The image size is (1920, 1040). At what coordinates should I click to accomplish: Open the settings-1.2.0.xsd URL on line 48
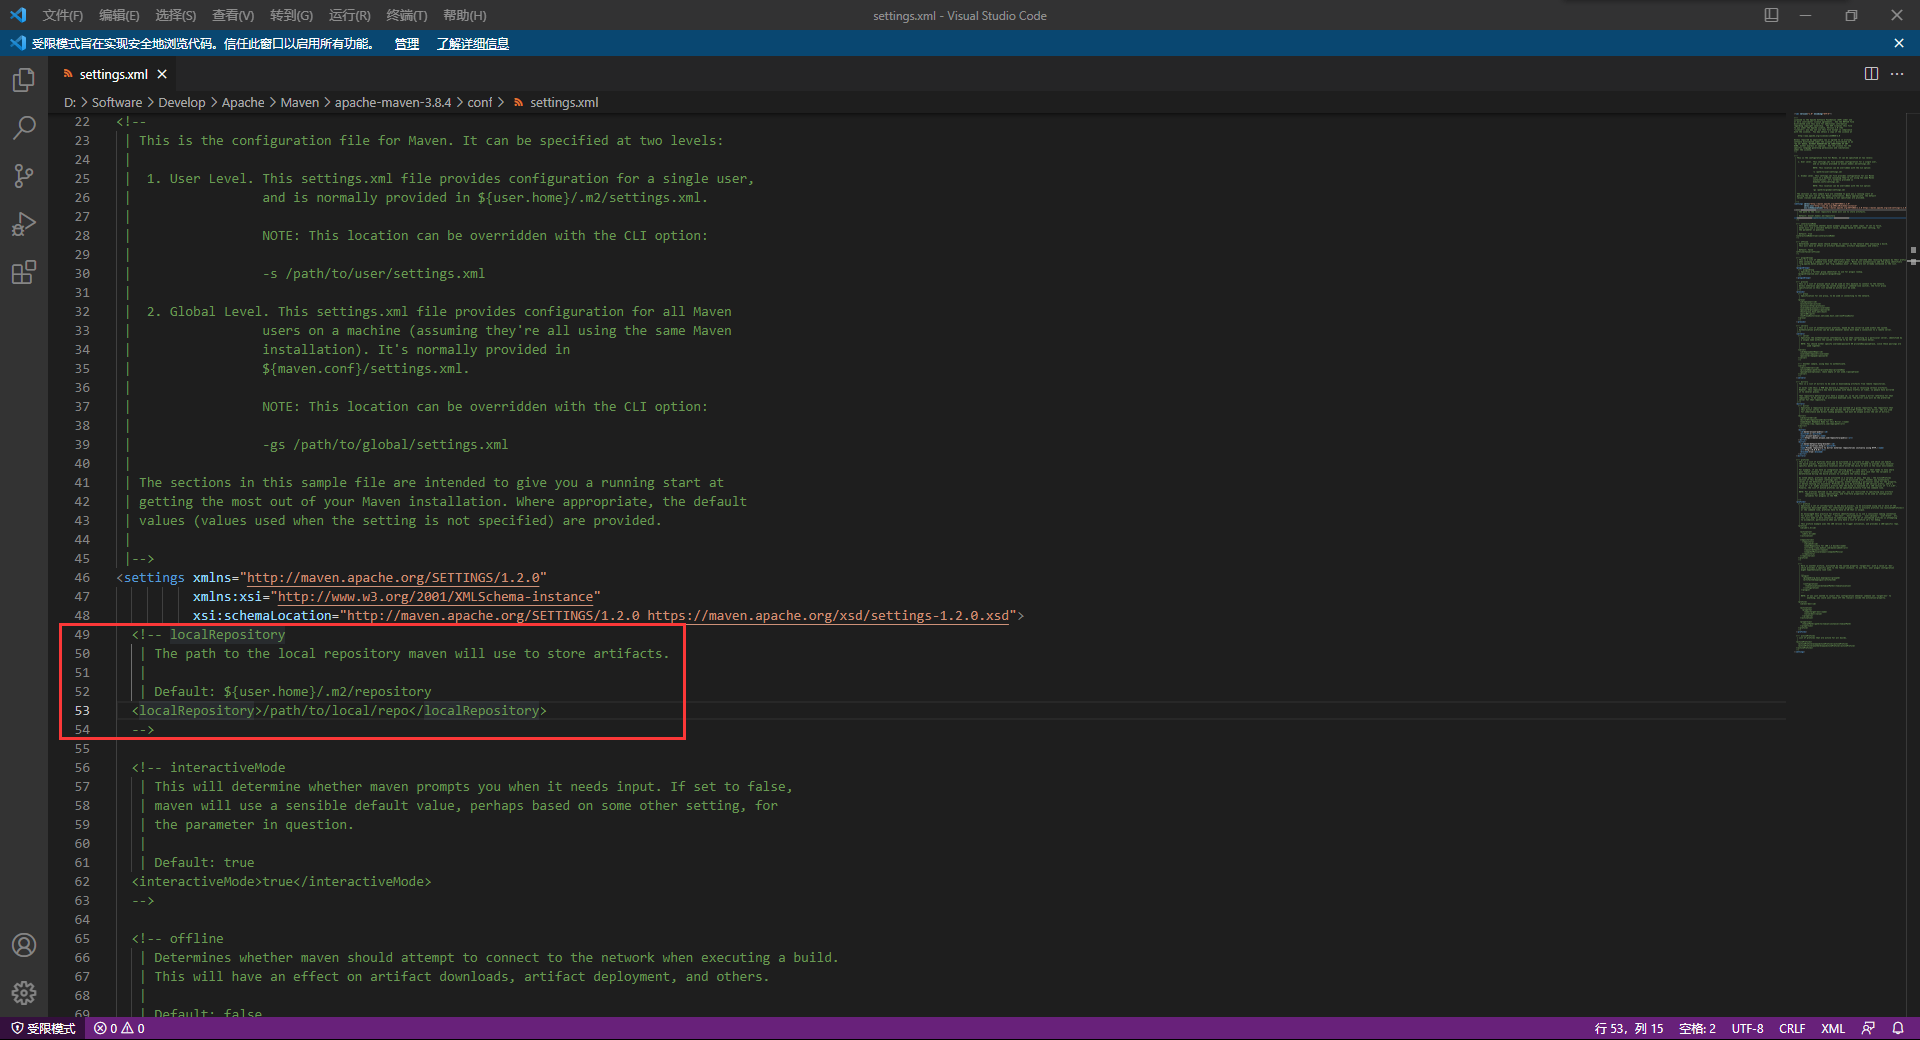coord(828,615)
